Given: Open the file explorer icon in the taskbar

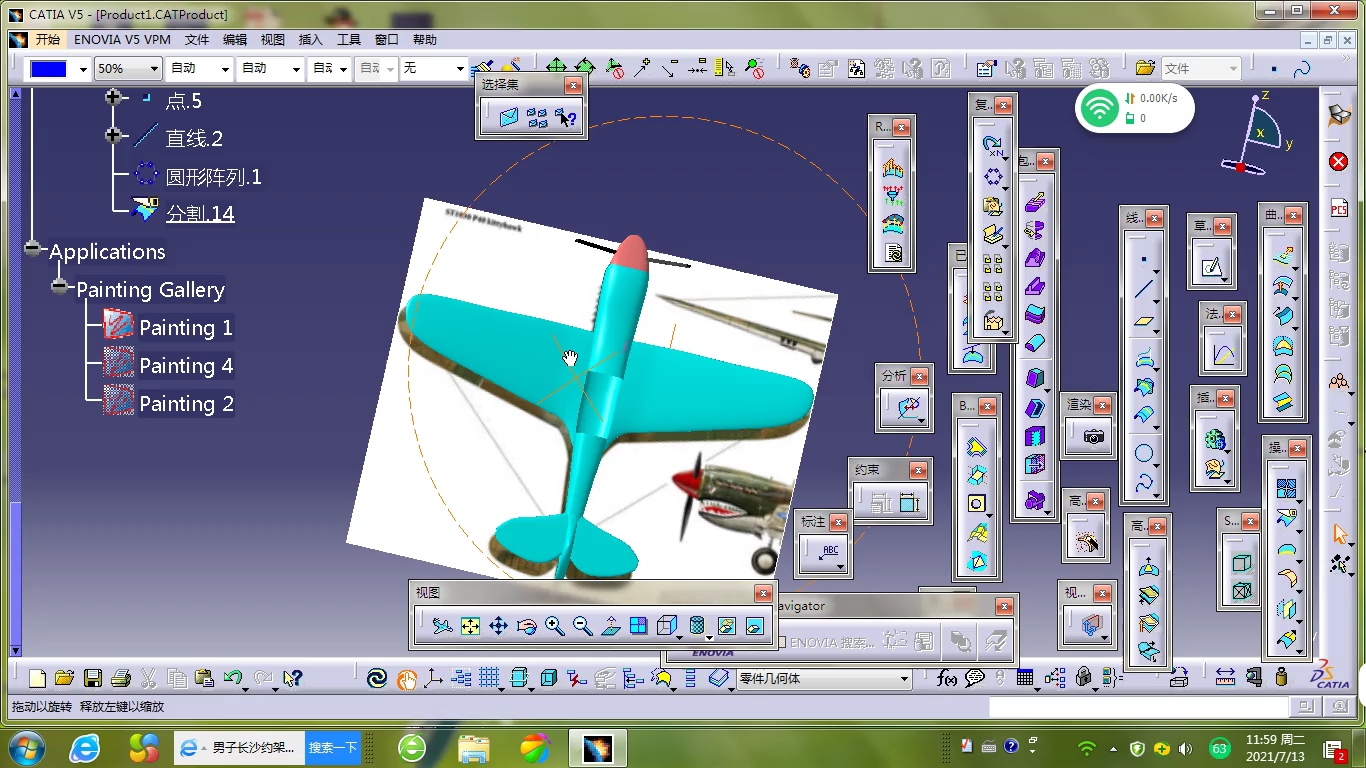Looking at the screenshot, I should pyautogui.click(x=473, y=748).
